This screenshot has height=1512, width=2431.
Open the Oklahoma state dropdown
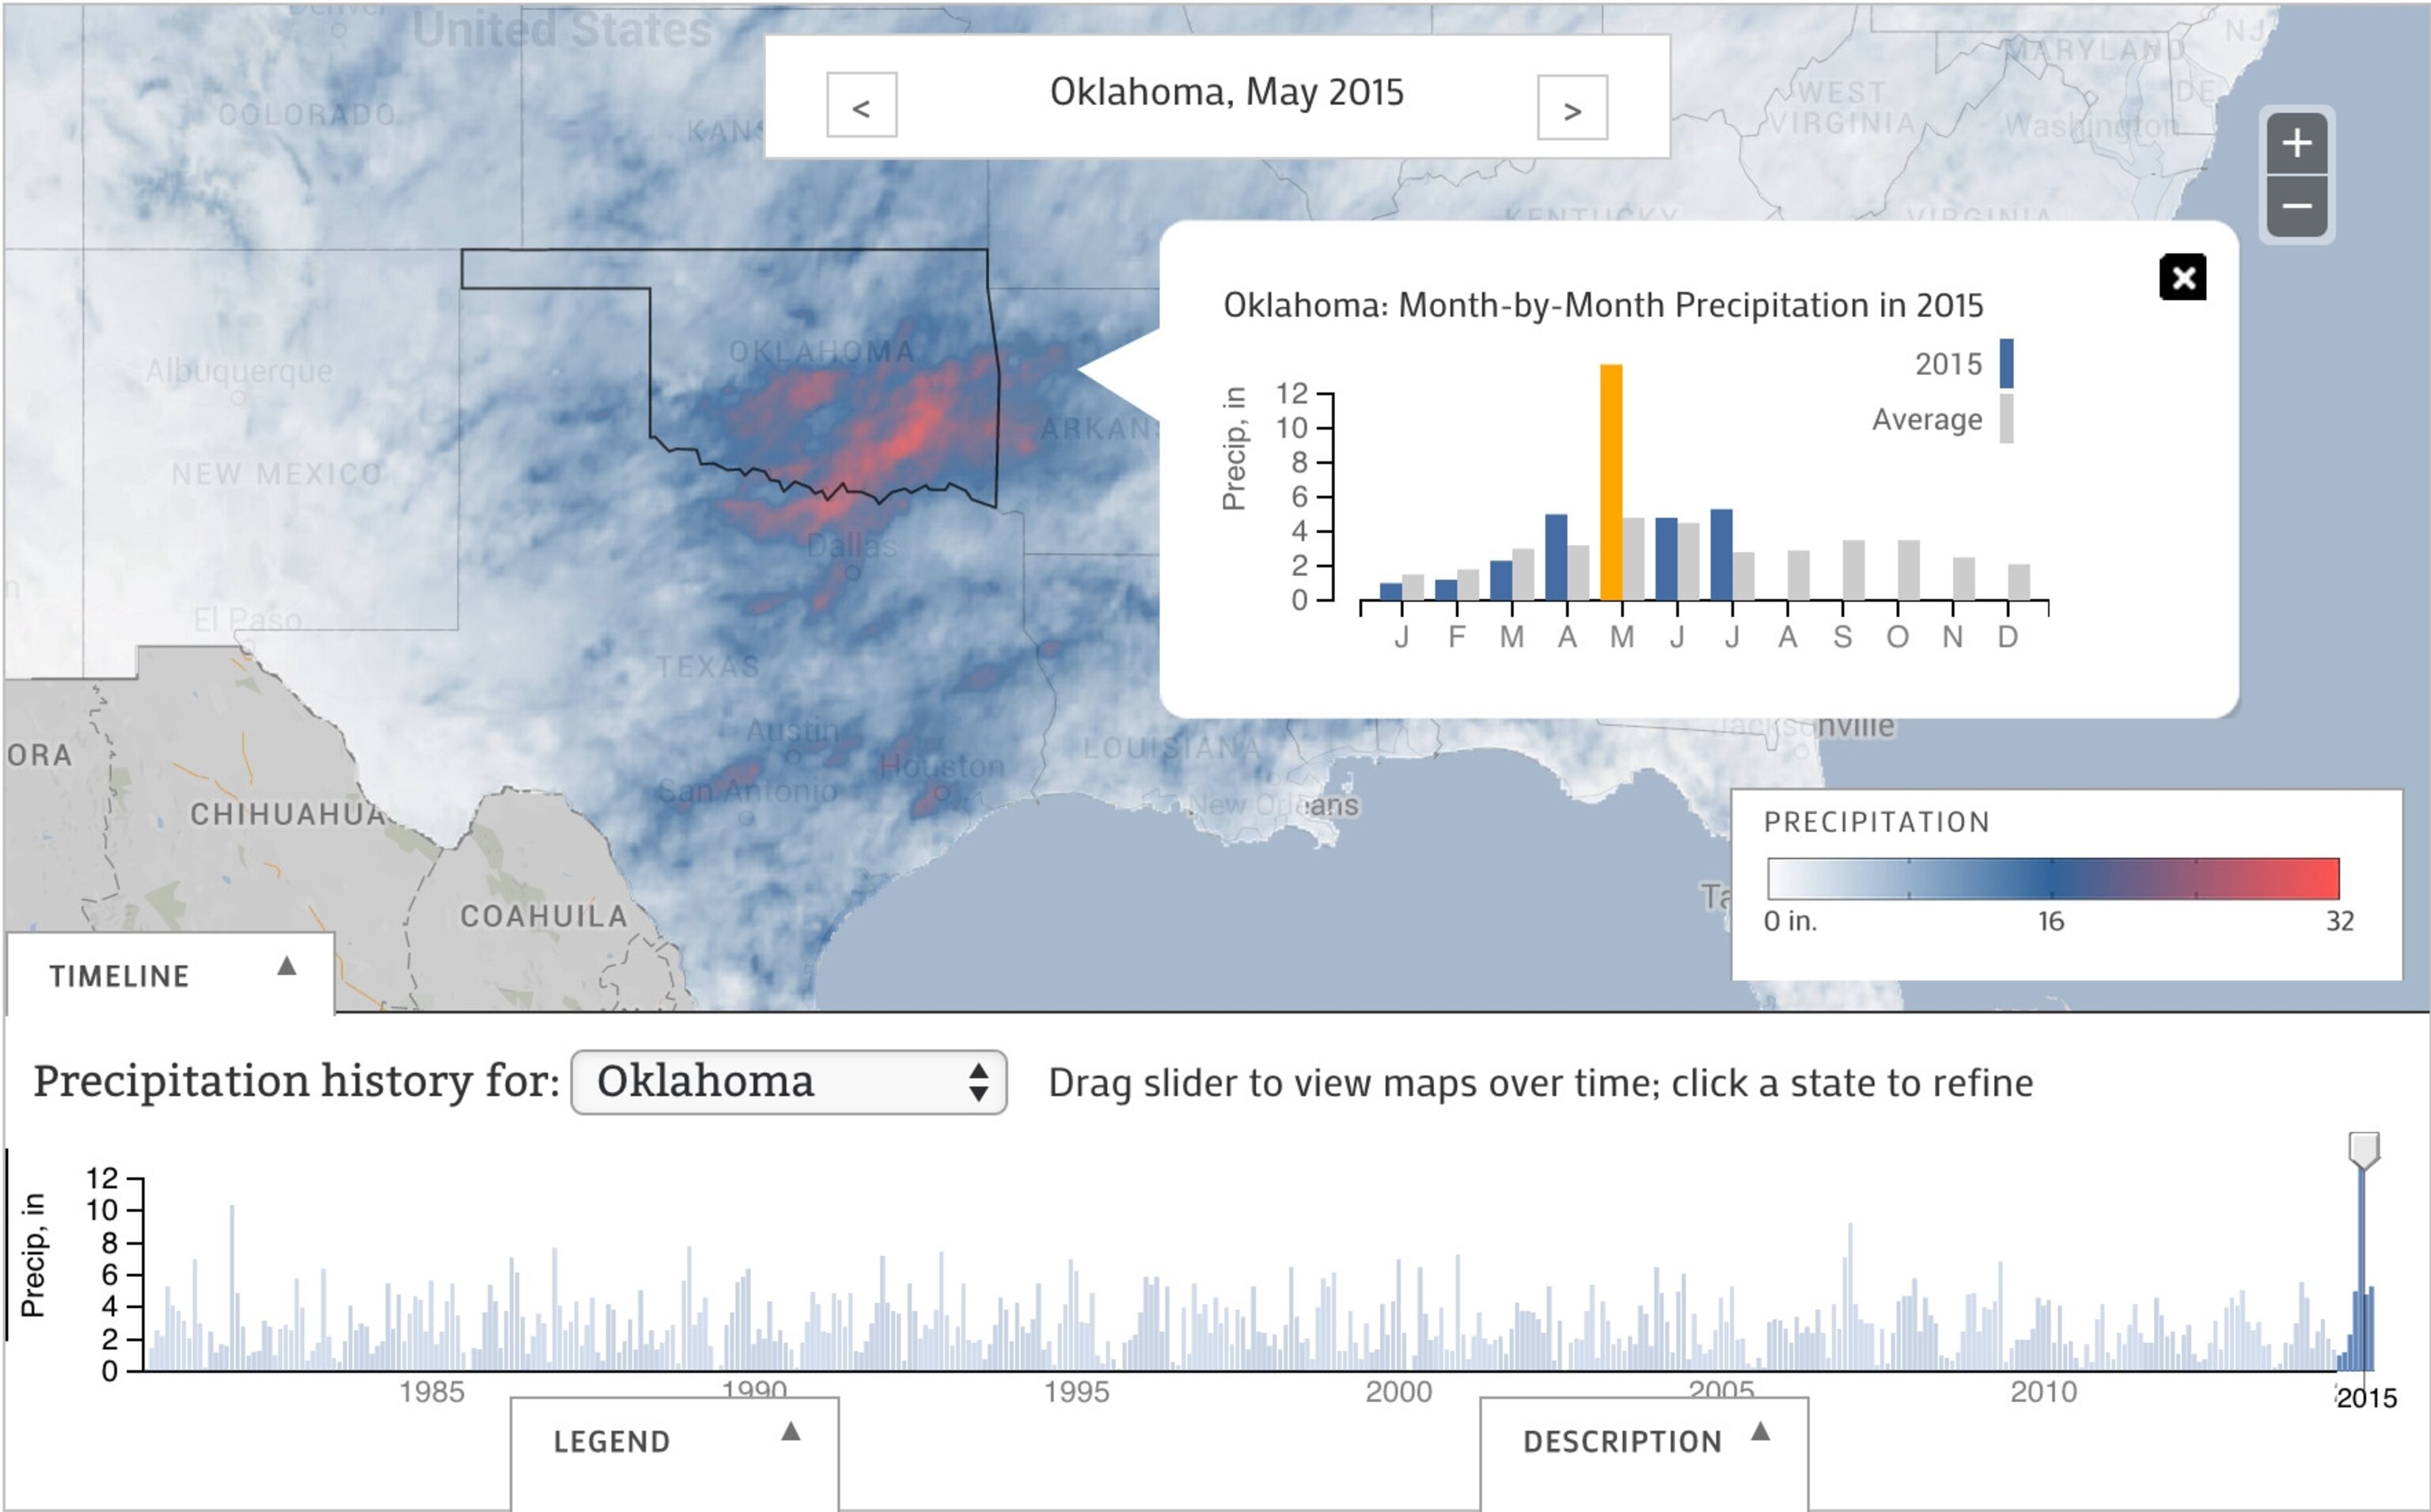[x=788, y=1082]
